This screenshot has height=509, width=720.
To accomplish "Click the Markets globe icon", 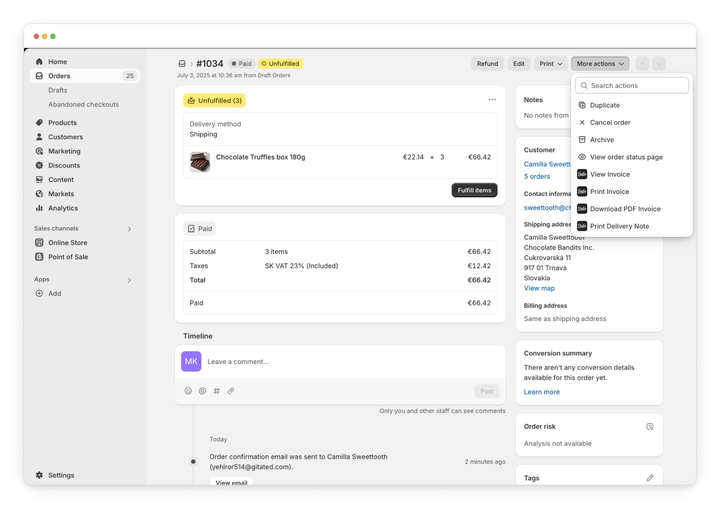I will click(39, 194).
